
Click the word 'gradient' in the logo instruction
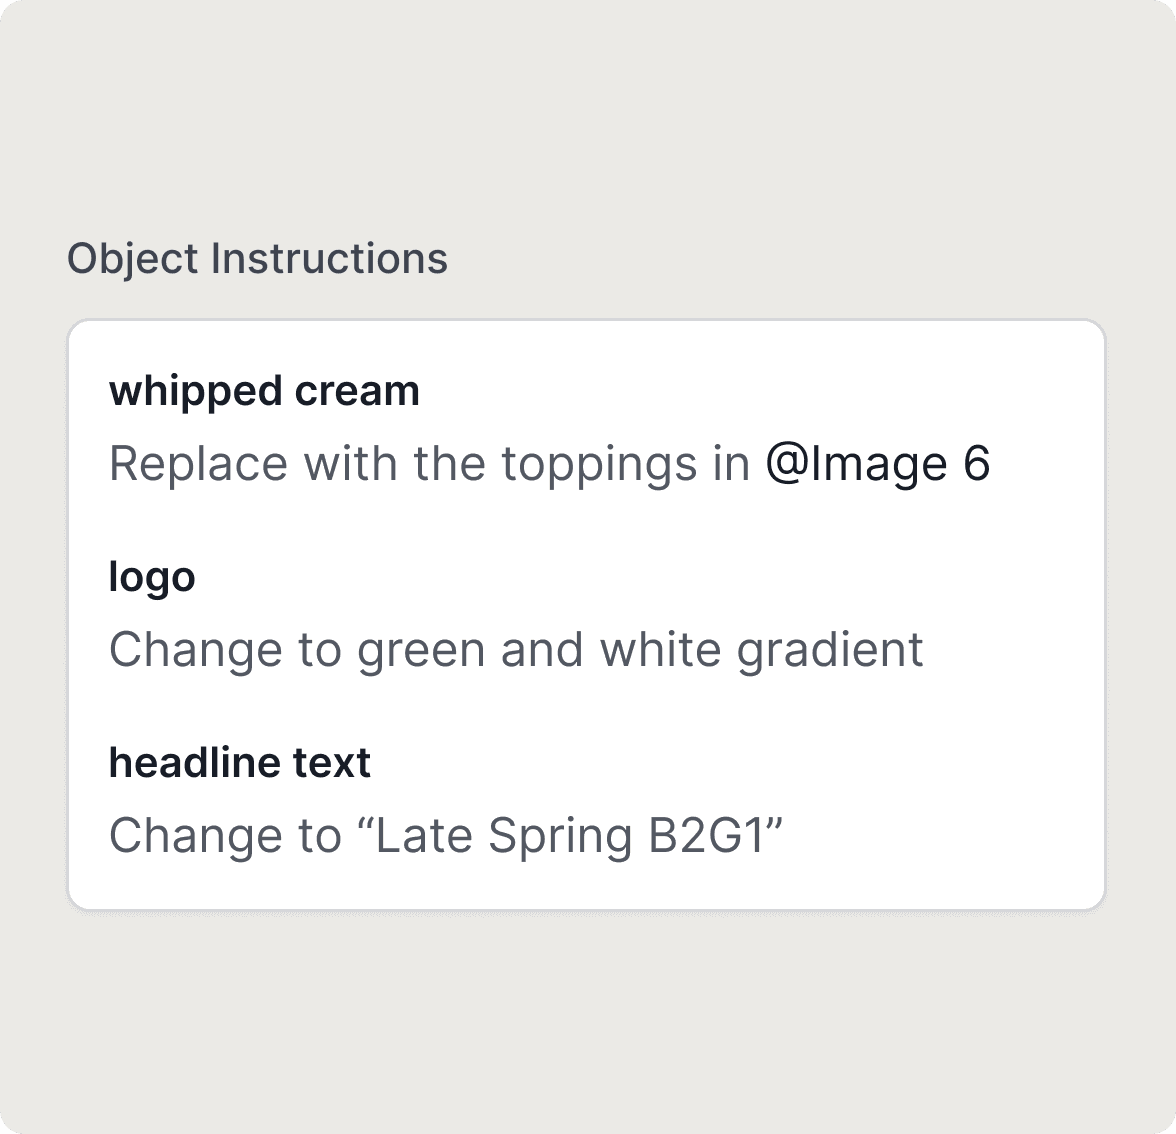(830, 650)
